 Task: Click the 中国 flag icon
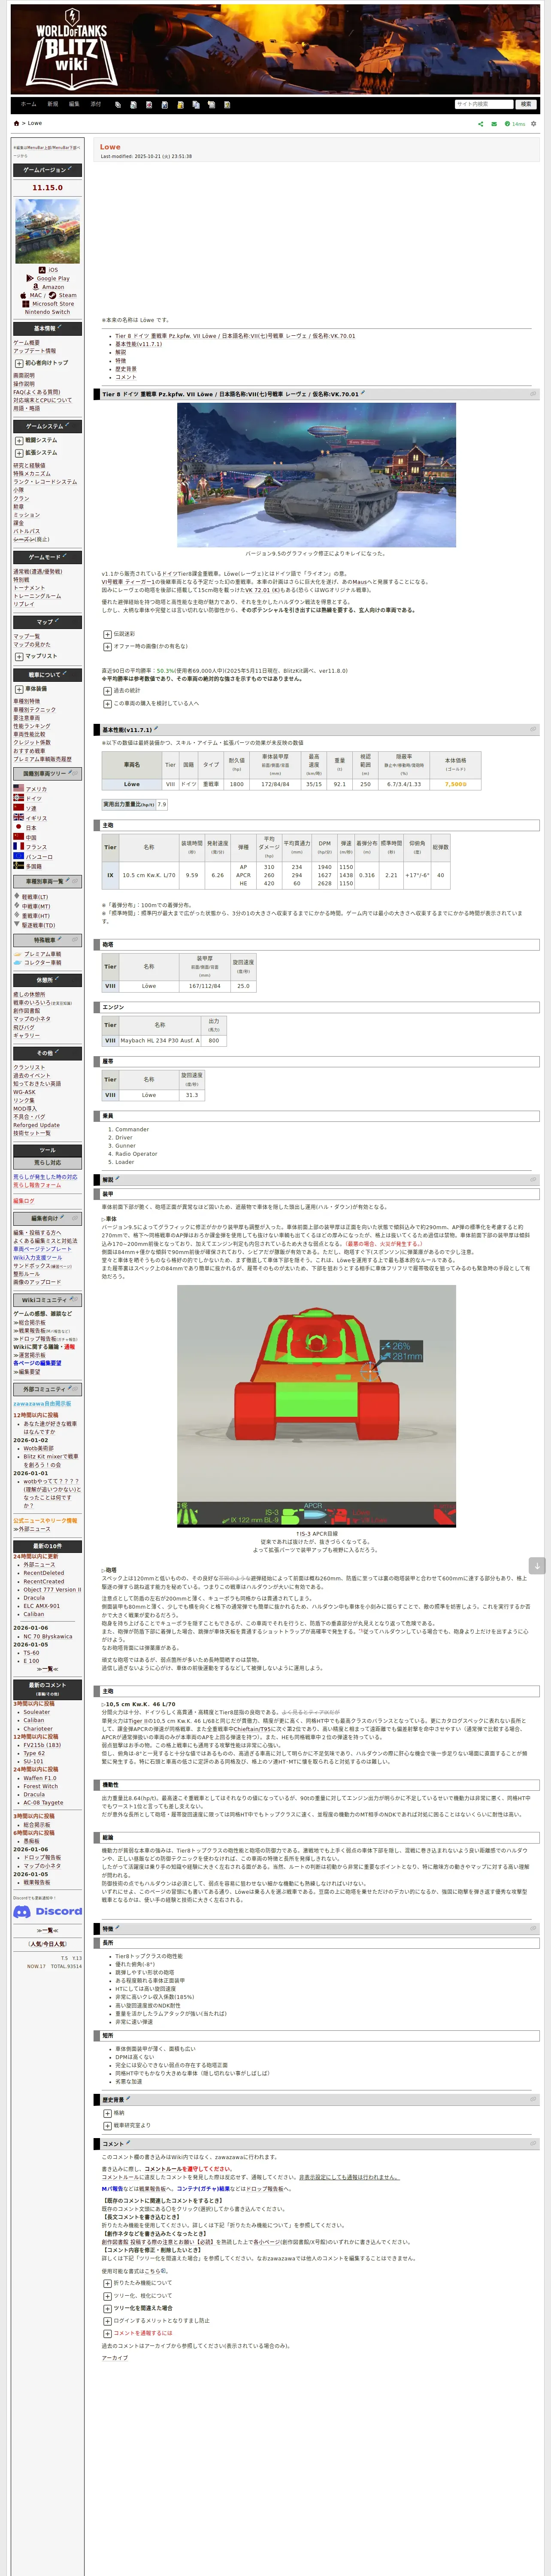click(x=18, y=837)
